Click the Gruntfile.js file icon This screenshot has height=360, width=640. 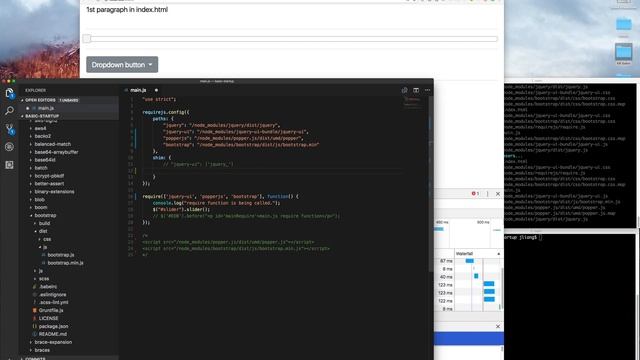(35, 310)
